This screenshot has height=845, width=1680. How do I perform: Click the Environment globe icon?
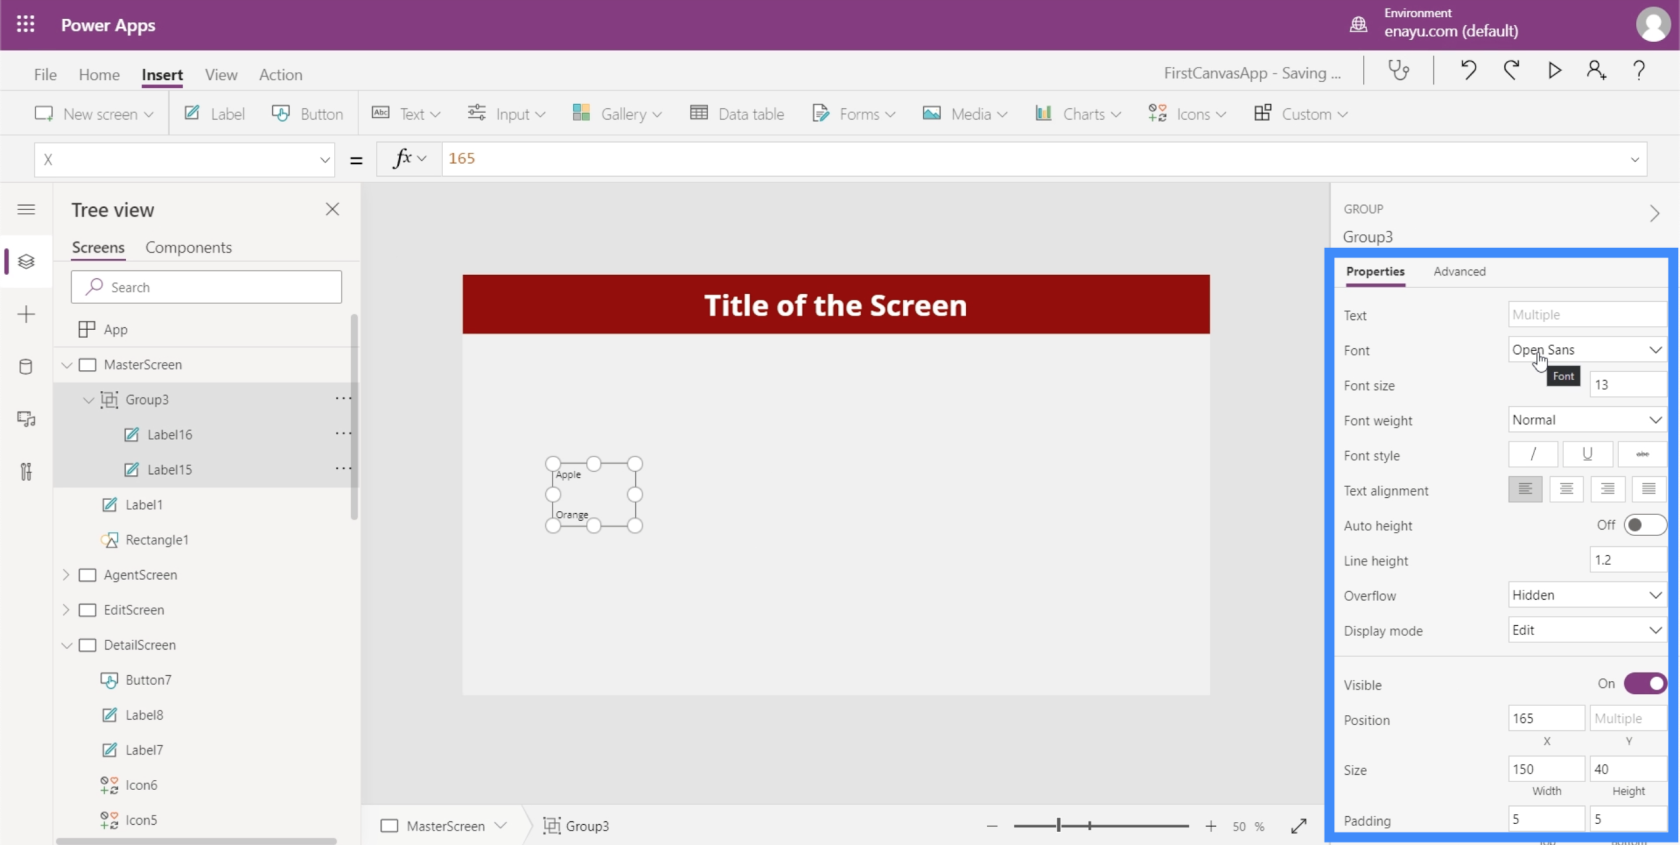tap(1358, 24)
